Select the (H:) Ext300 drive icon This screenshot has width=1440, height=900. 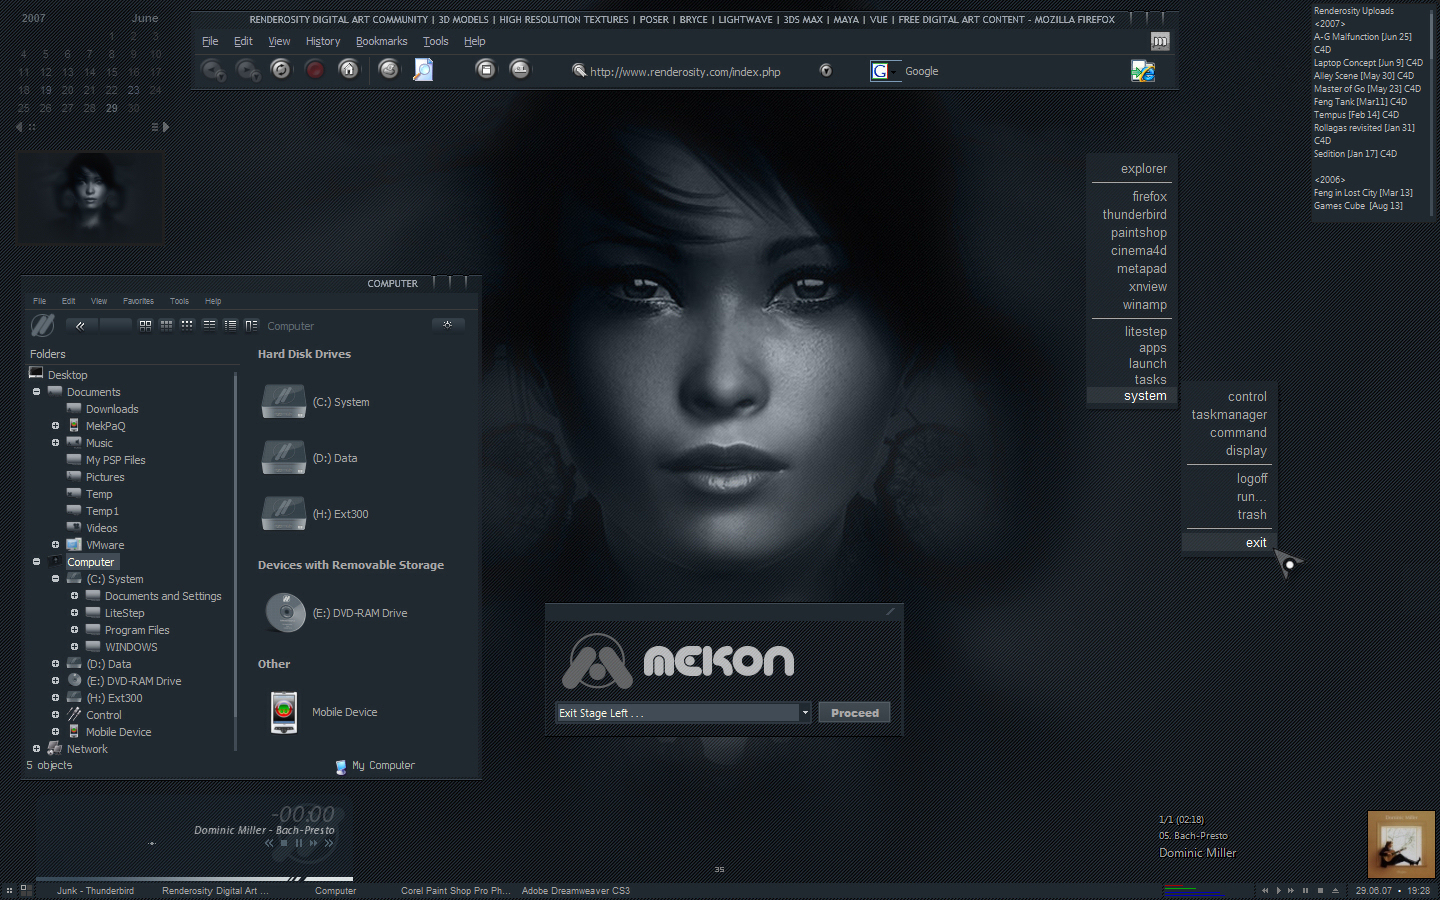(284, 513)
